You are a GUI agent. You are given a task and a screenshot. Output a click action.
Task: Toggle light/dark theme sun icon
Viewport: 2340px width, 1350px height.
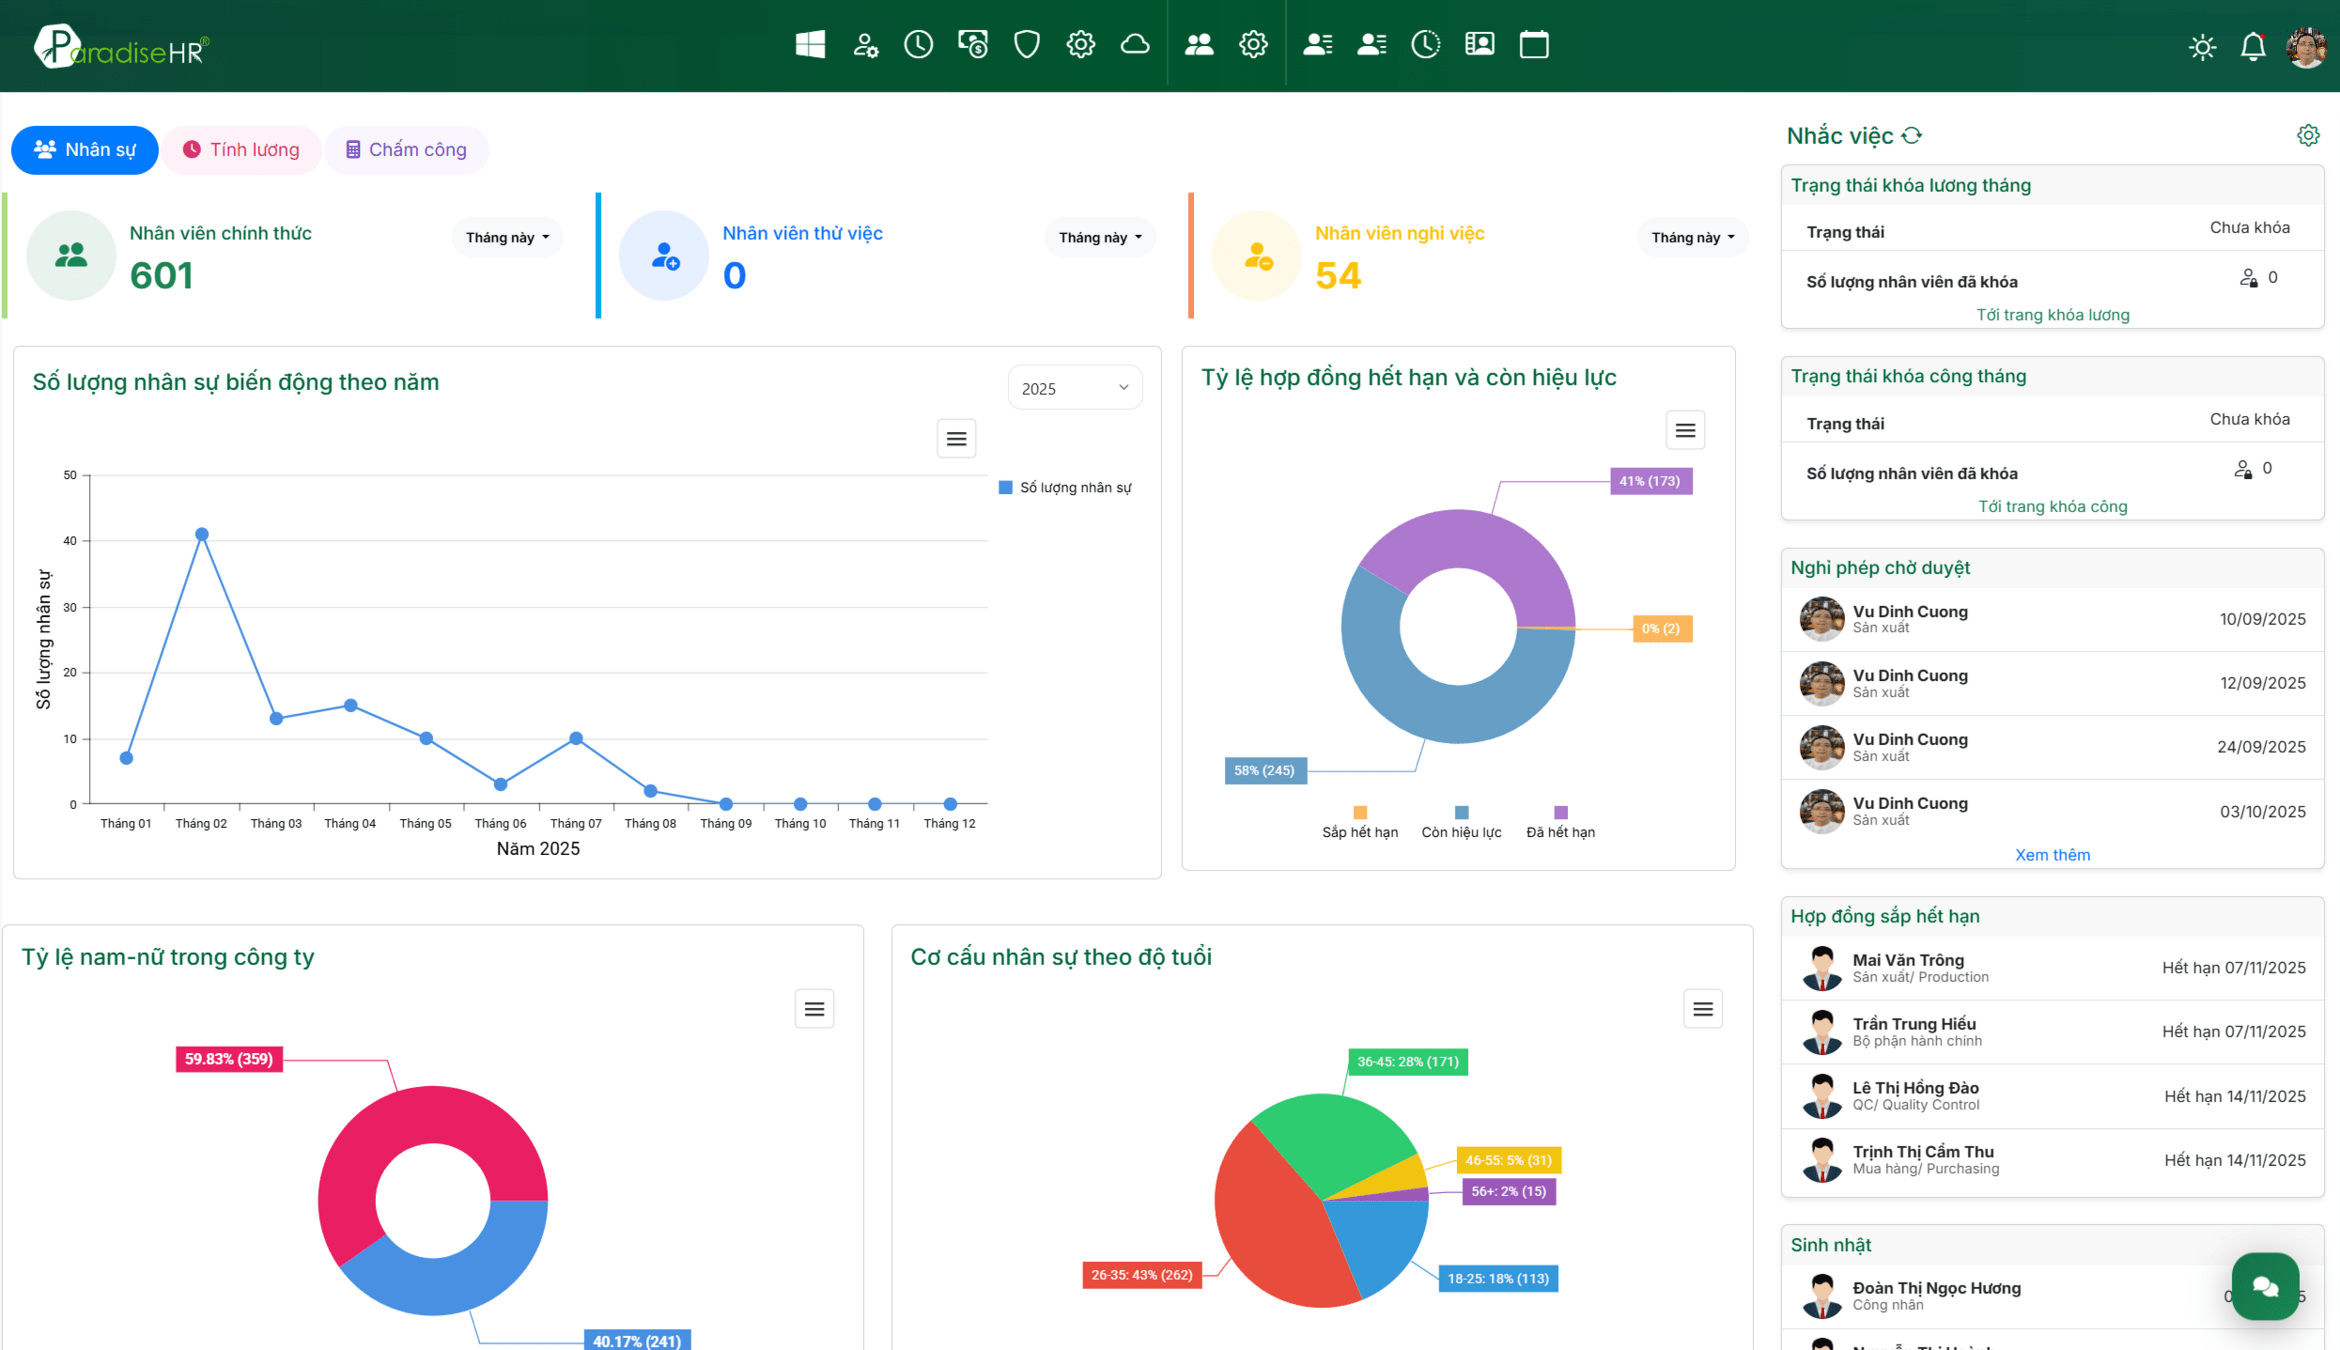click(x=2201, y=46)
